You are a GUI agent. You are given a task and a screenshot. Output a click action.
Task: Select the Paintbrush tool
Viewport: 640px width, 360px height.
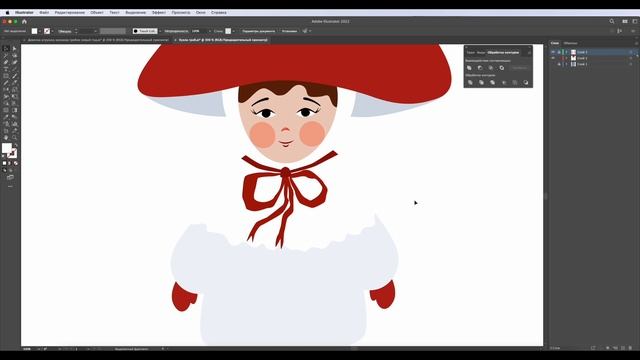pyautogui.click(x=15, y=76)
